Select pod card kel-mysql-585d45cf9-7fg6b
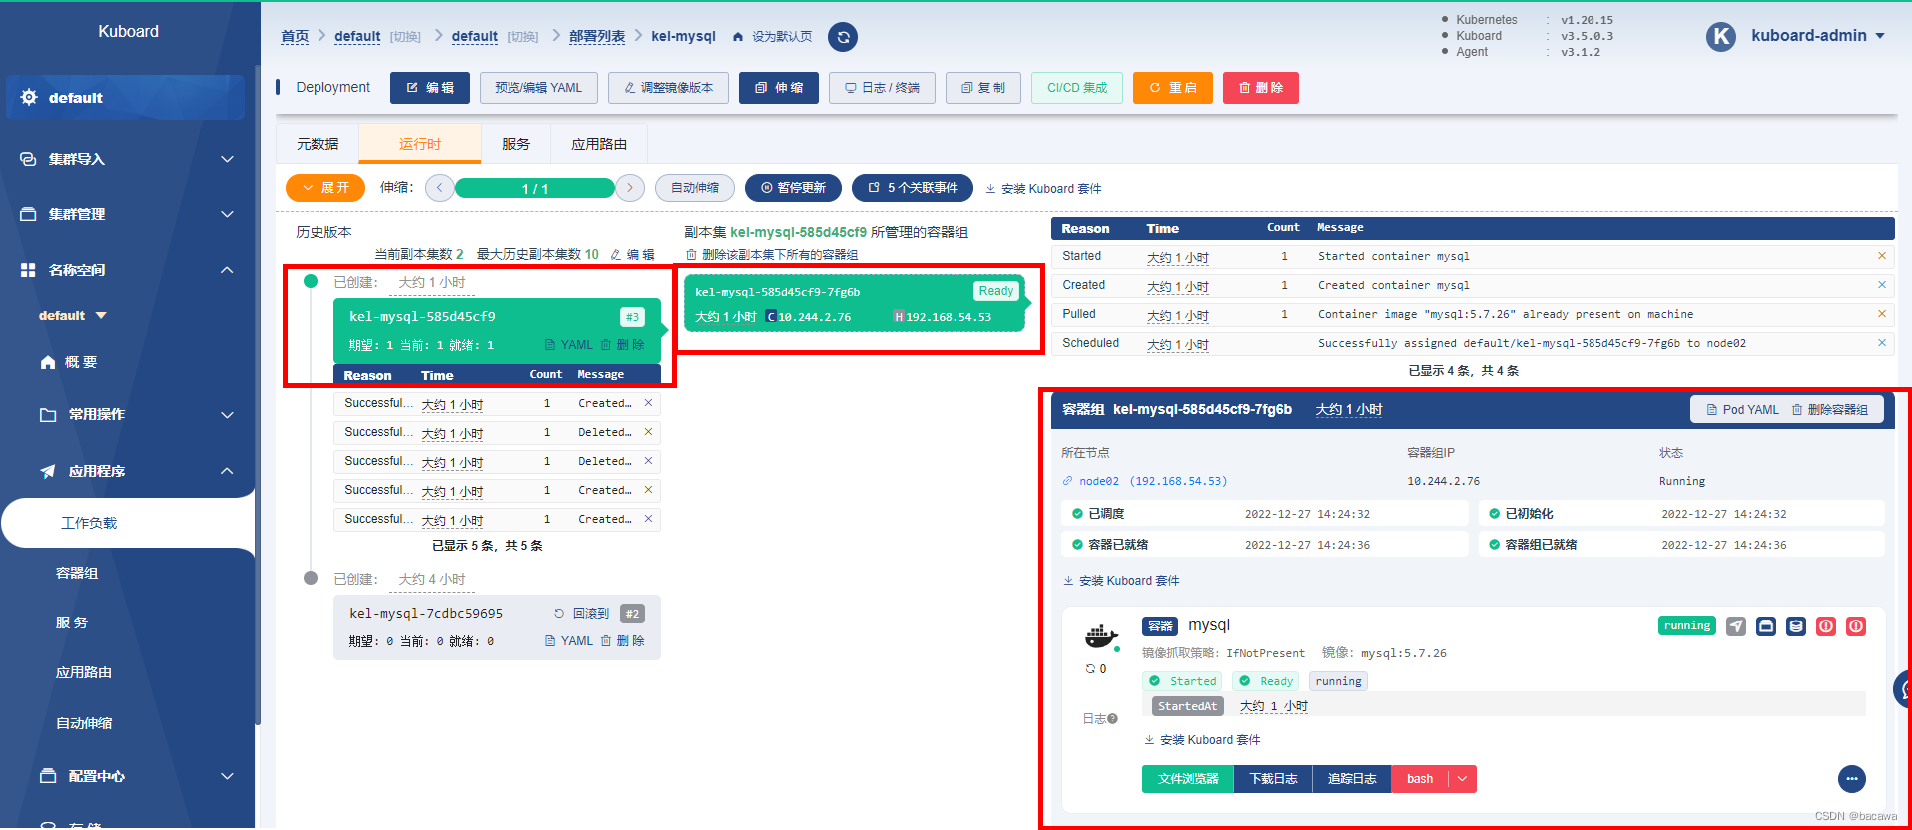Viewport: 1912px width, 830px height. click(x=854, y=303)
